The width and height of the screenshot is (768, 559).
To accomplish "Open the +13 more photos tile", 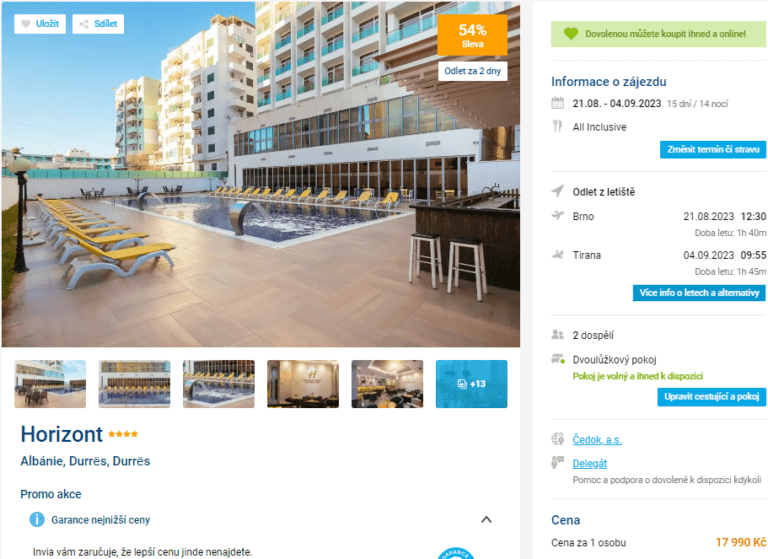I will tap(471, 384).
